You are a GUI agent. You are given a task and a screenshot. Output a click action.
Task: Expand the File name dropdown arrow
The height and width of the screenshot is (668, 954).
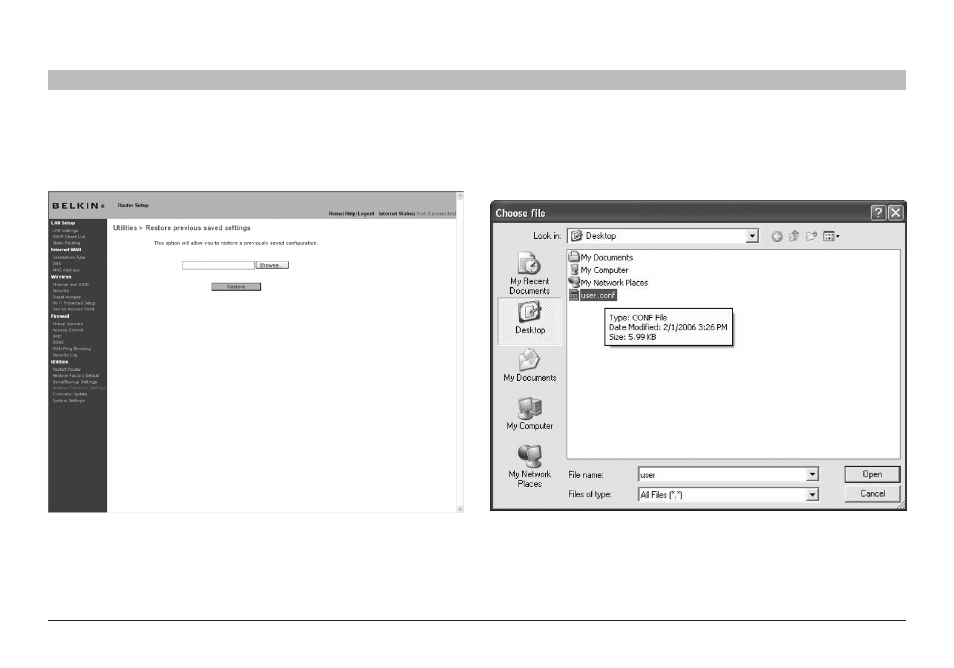pyautogui.click(x=812, y=475)
